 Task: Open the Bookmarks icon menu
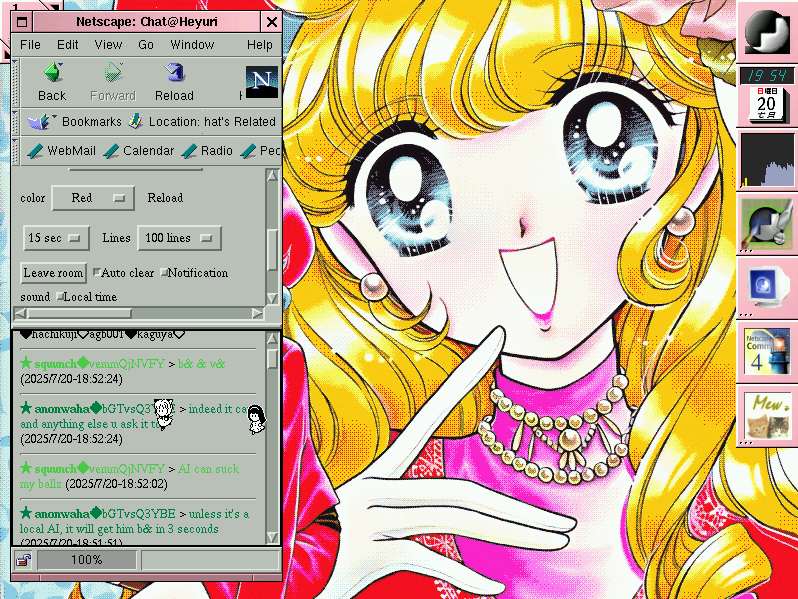[x=41, y=122]
